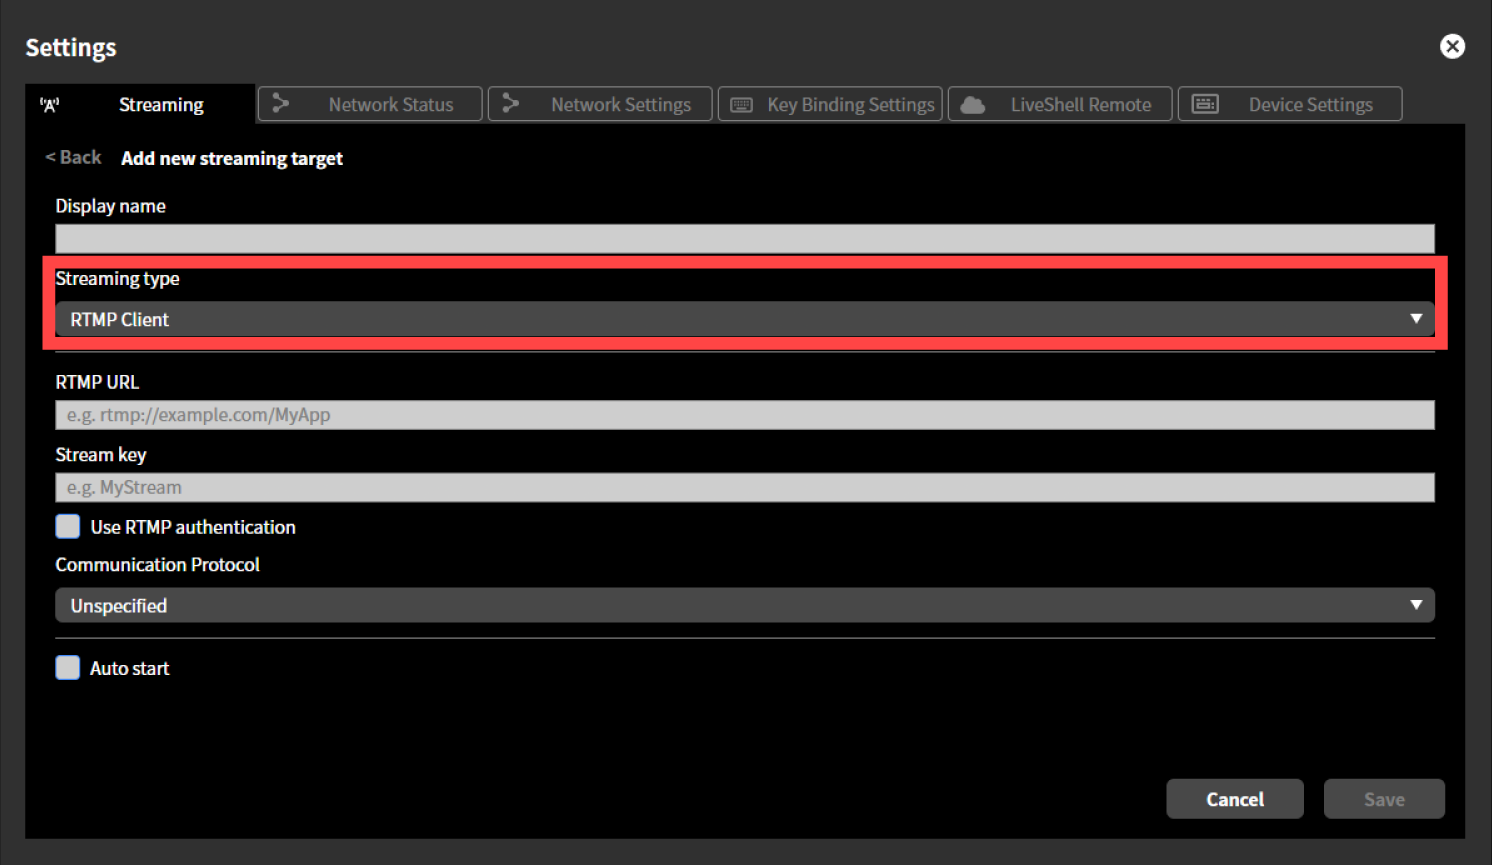Screen dimensions: 1492x865
Task: Open the Streaming type dropdown showing RTMP Client
Action: 744,318
